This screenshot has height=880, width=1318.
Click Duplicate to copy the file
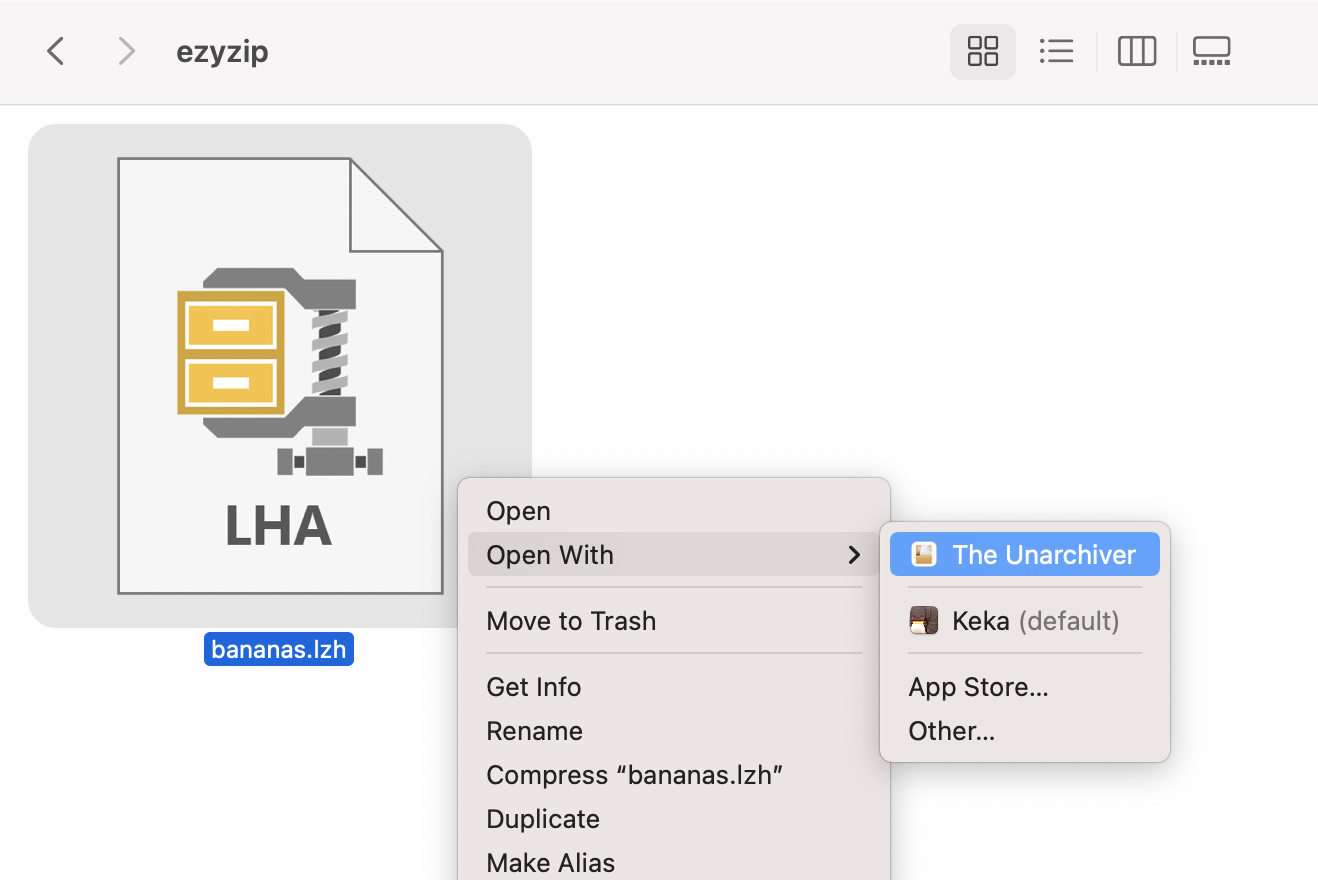[x=542, y=818]
